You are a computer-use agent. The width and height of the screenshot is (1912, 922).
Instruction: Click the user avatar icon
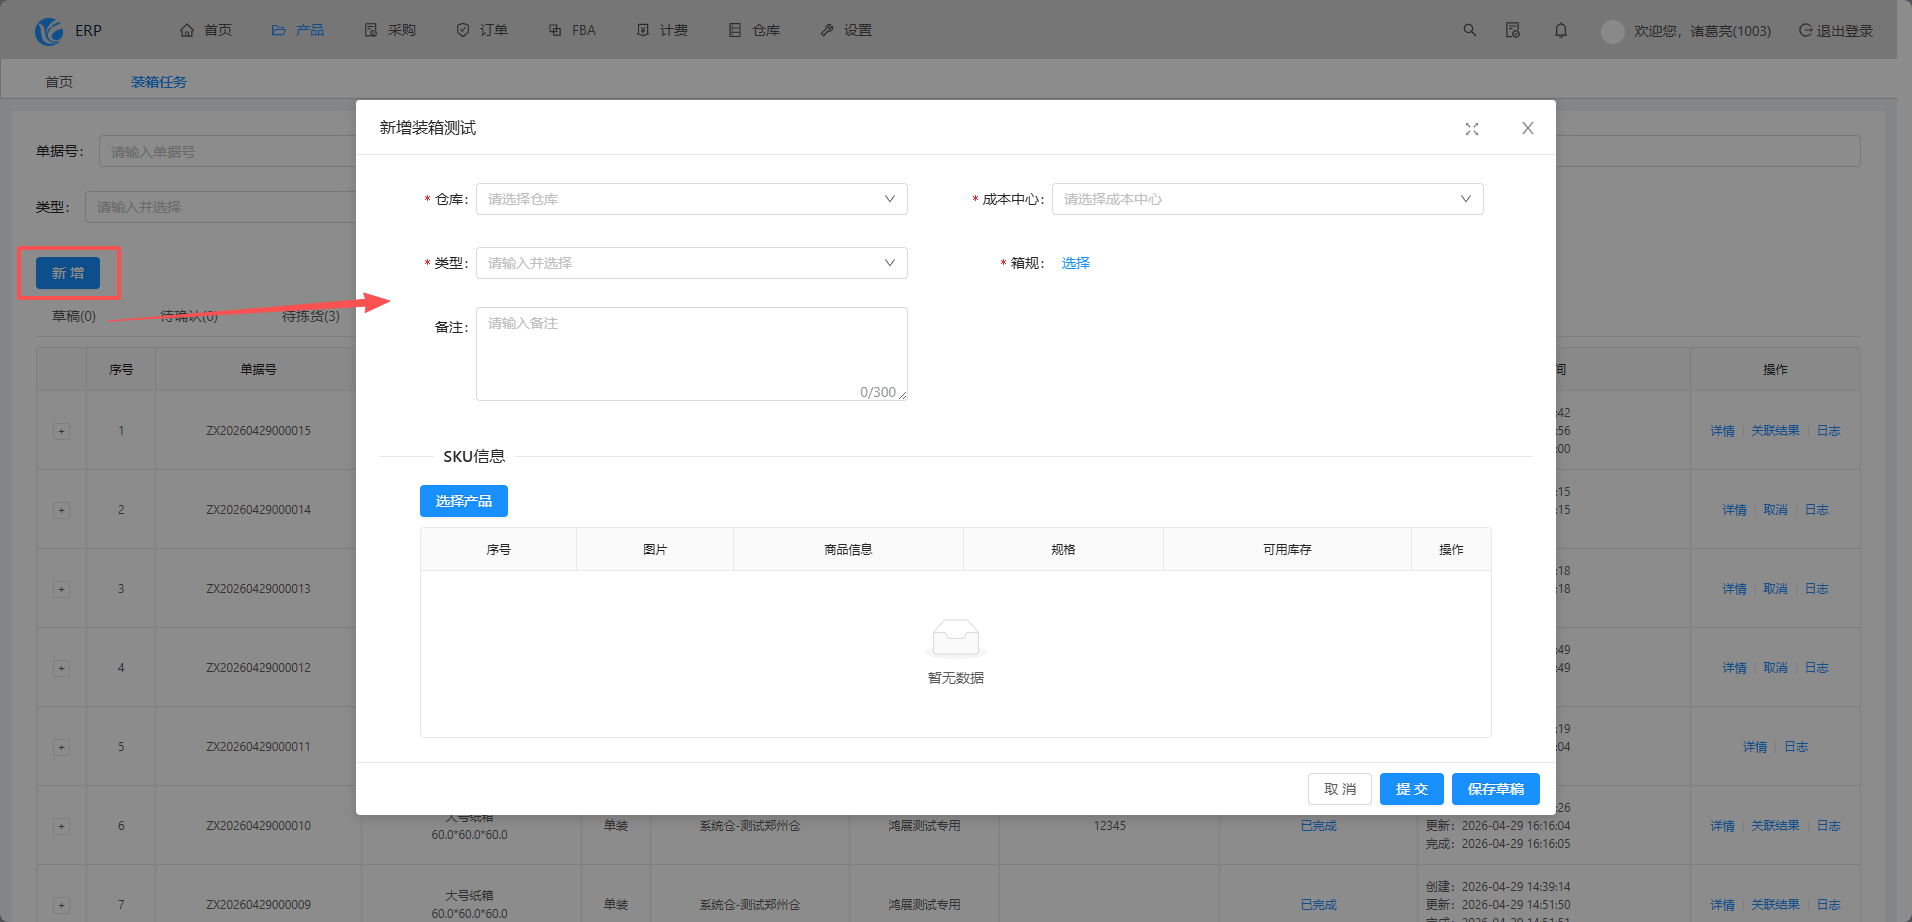tap(1613, 31)
